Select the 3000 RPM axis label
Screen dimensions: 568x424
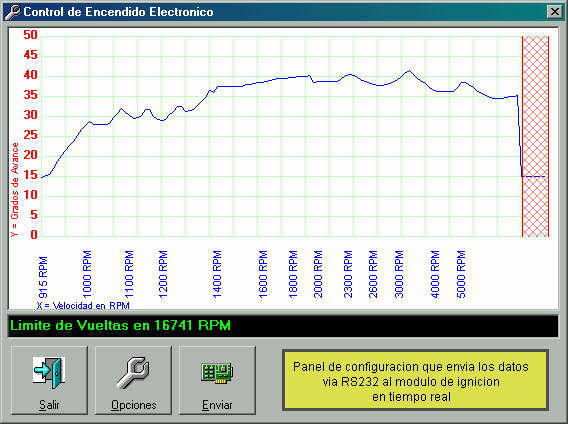398,274
